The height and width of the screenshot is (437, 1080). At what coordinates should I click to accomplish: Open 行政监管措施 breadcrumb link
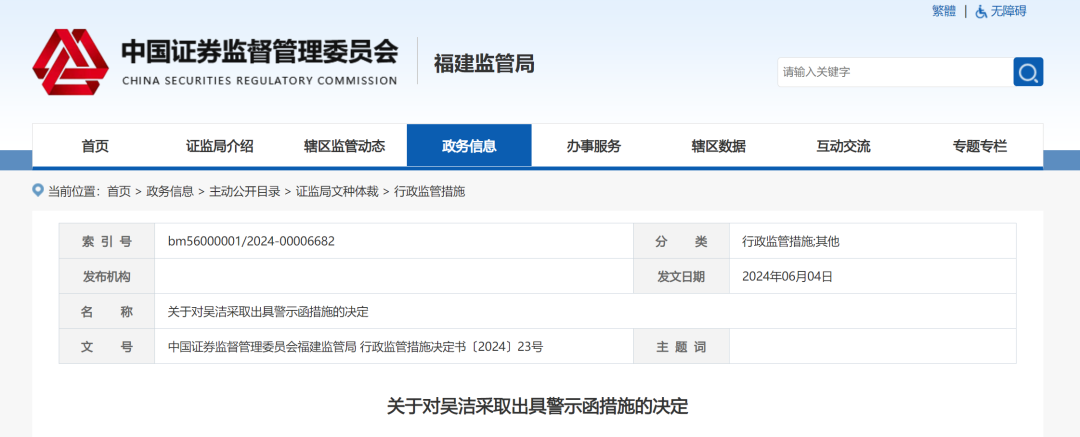(430, 192)
